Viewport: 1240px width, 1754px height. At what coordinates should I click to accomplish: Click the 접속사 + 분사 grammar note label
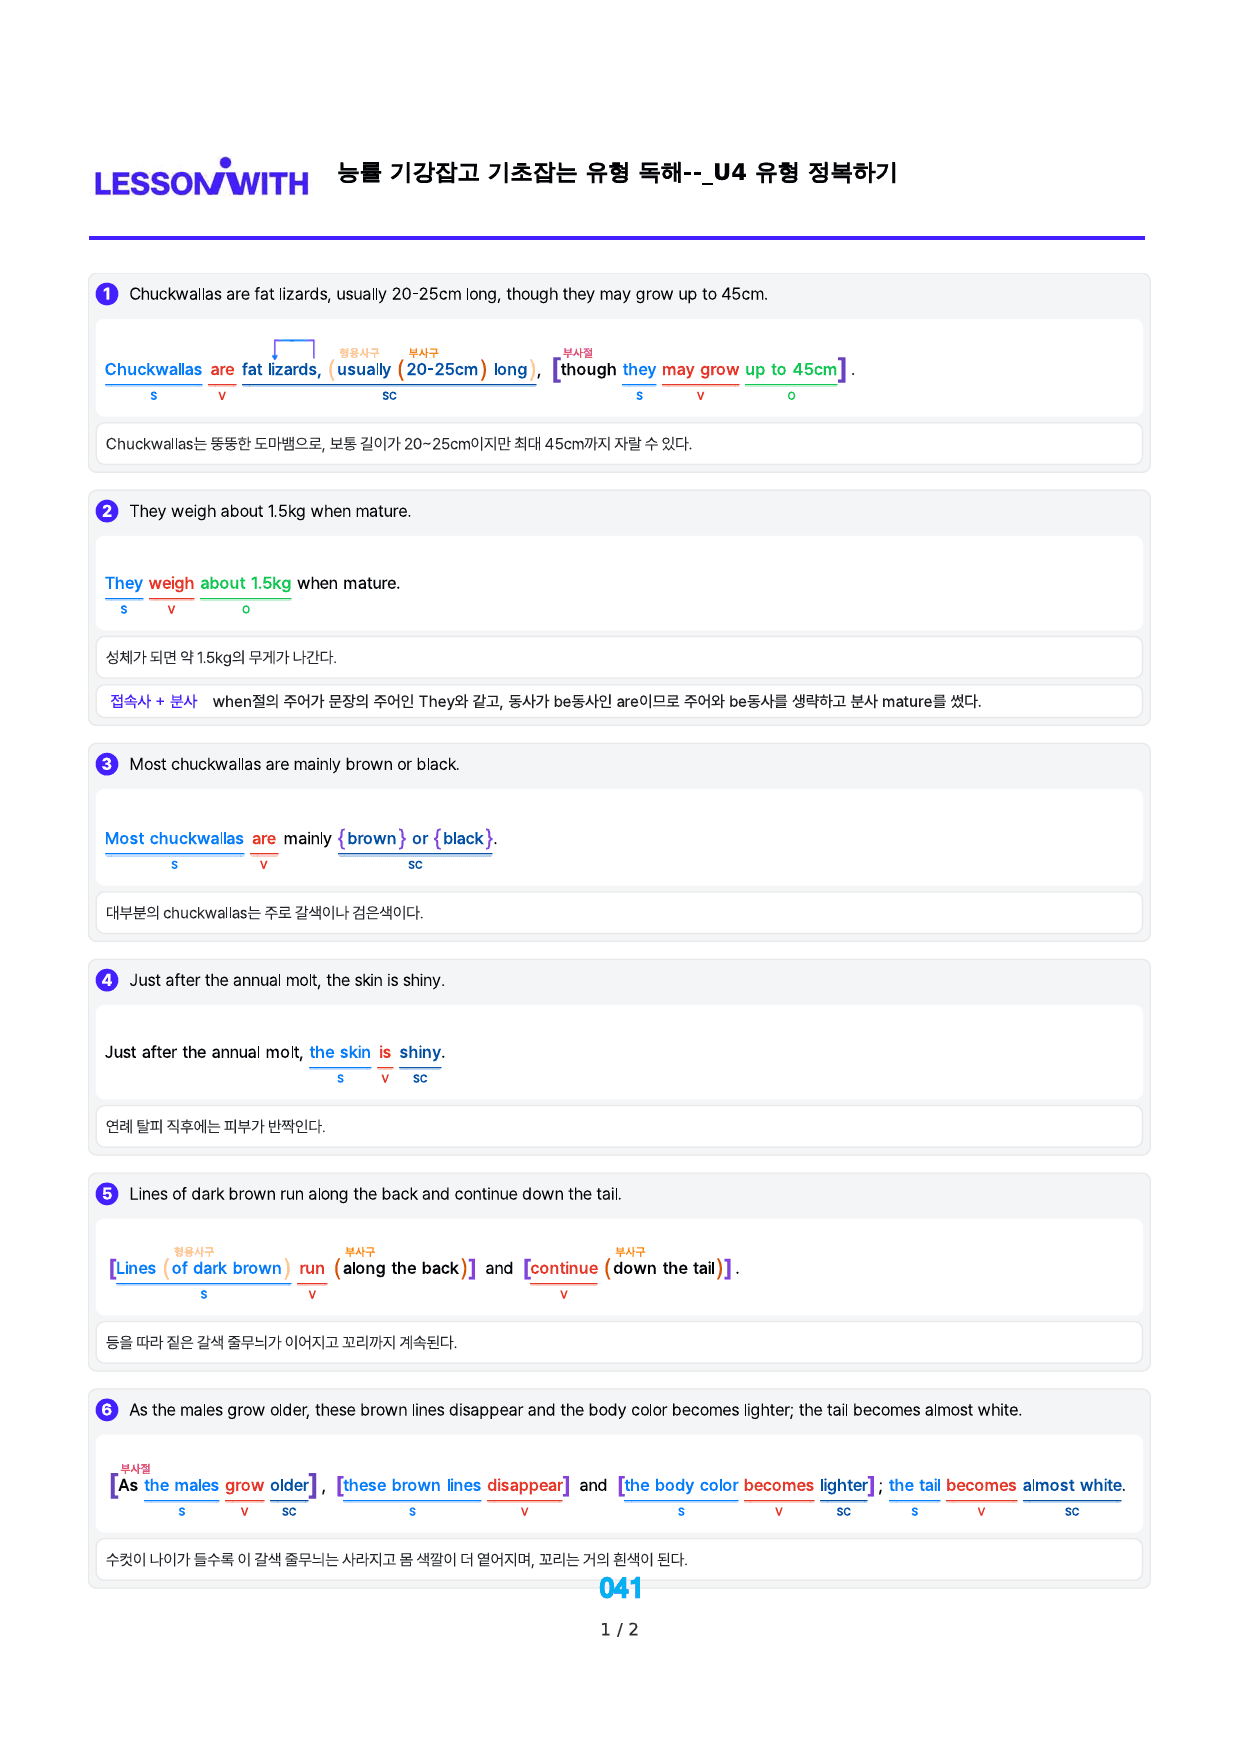pos(154,701)
